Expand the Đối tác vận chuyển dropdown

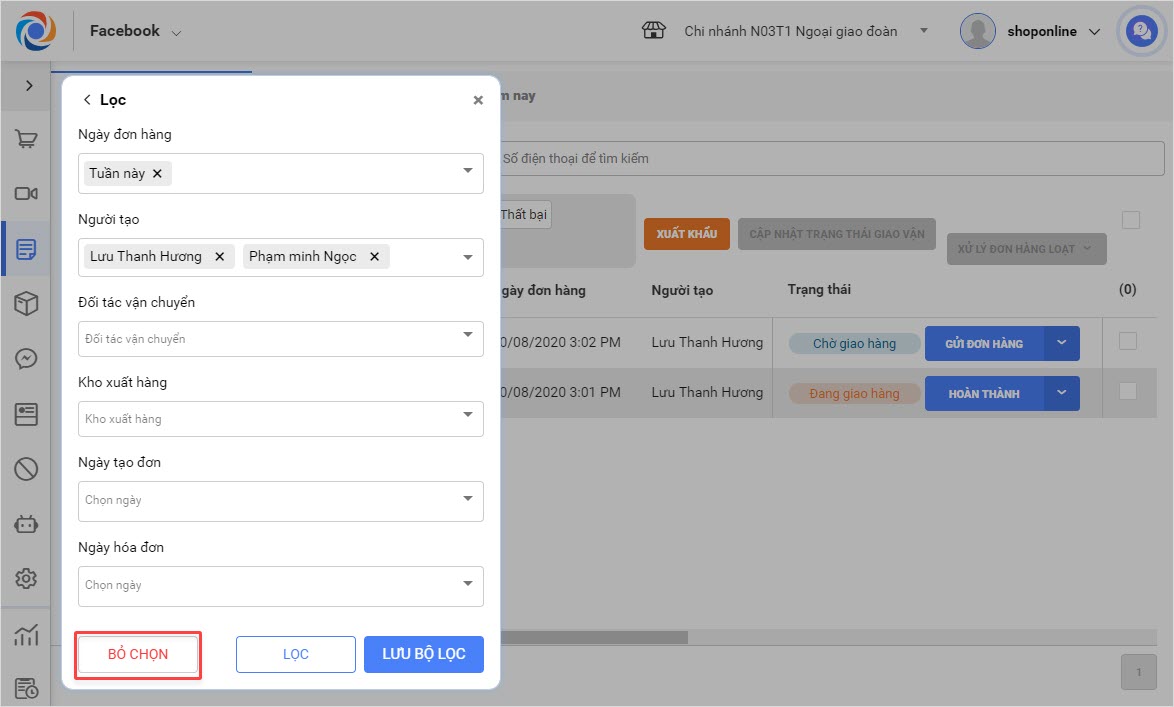[x=281, y=338]
